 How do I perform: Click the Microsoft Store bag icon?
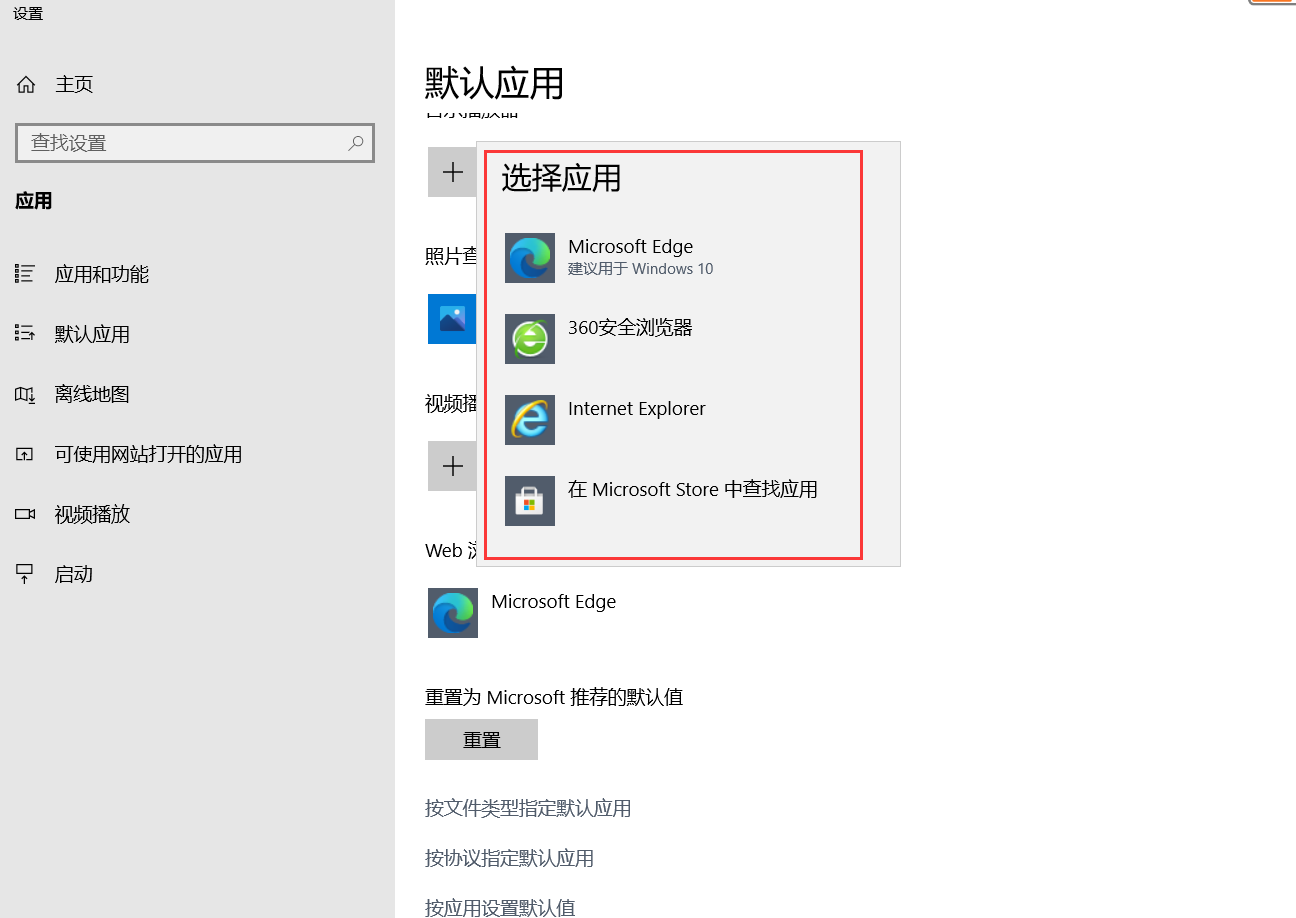530,501
